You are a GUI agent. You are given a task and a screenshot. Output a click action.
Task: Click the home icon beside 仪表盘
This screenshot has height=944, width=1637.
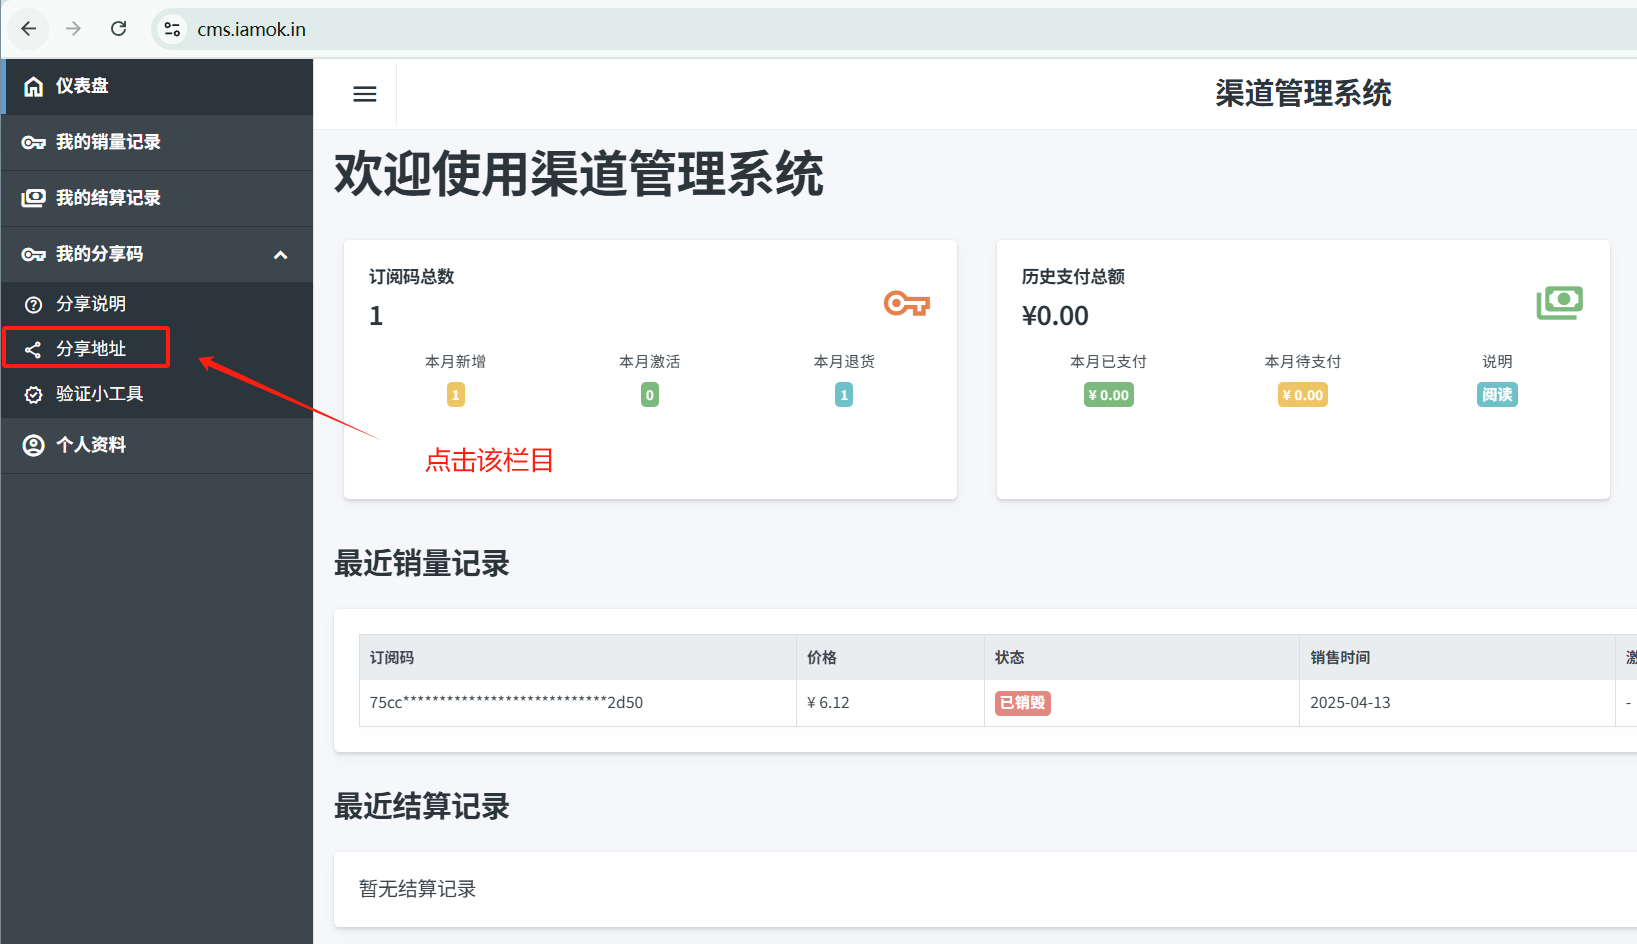(33, 87)
